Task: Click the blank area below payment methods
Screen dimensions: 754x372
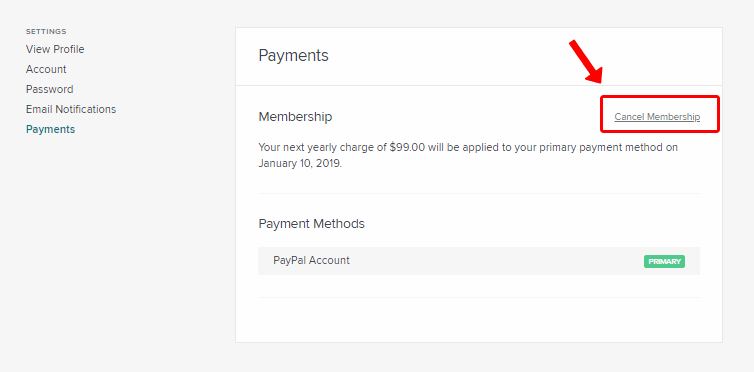Action: [479, 320]
